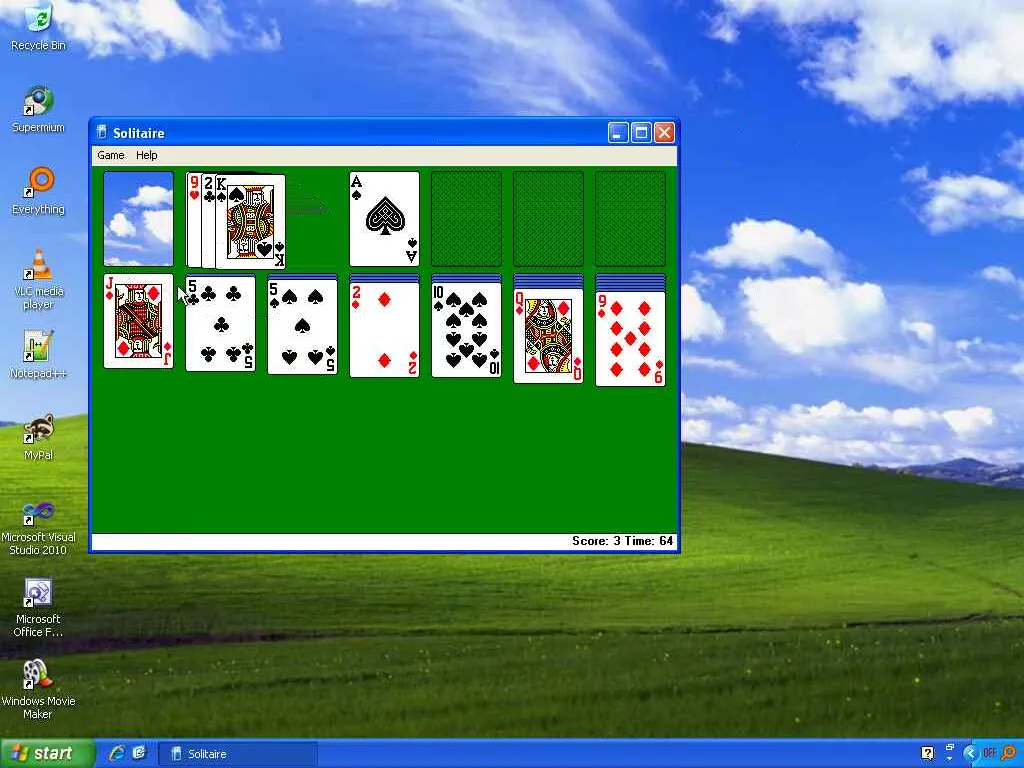1024x768 pixels.
Task: Launch Internet Explorer from Quick Launch
Action: (117, 753)
